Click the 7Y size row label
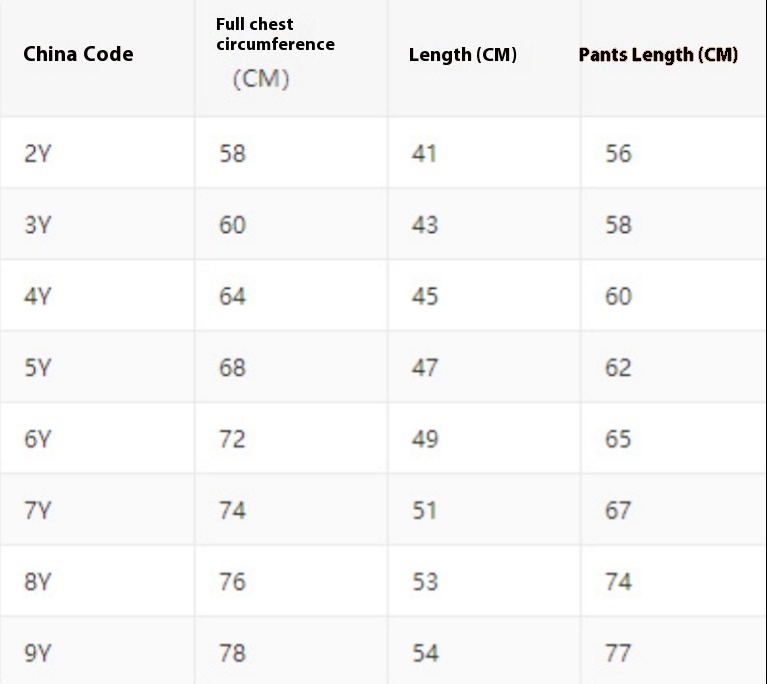767x684 pixels. (x=37, y=510)
